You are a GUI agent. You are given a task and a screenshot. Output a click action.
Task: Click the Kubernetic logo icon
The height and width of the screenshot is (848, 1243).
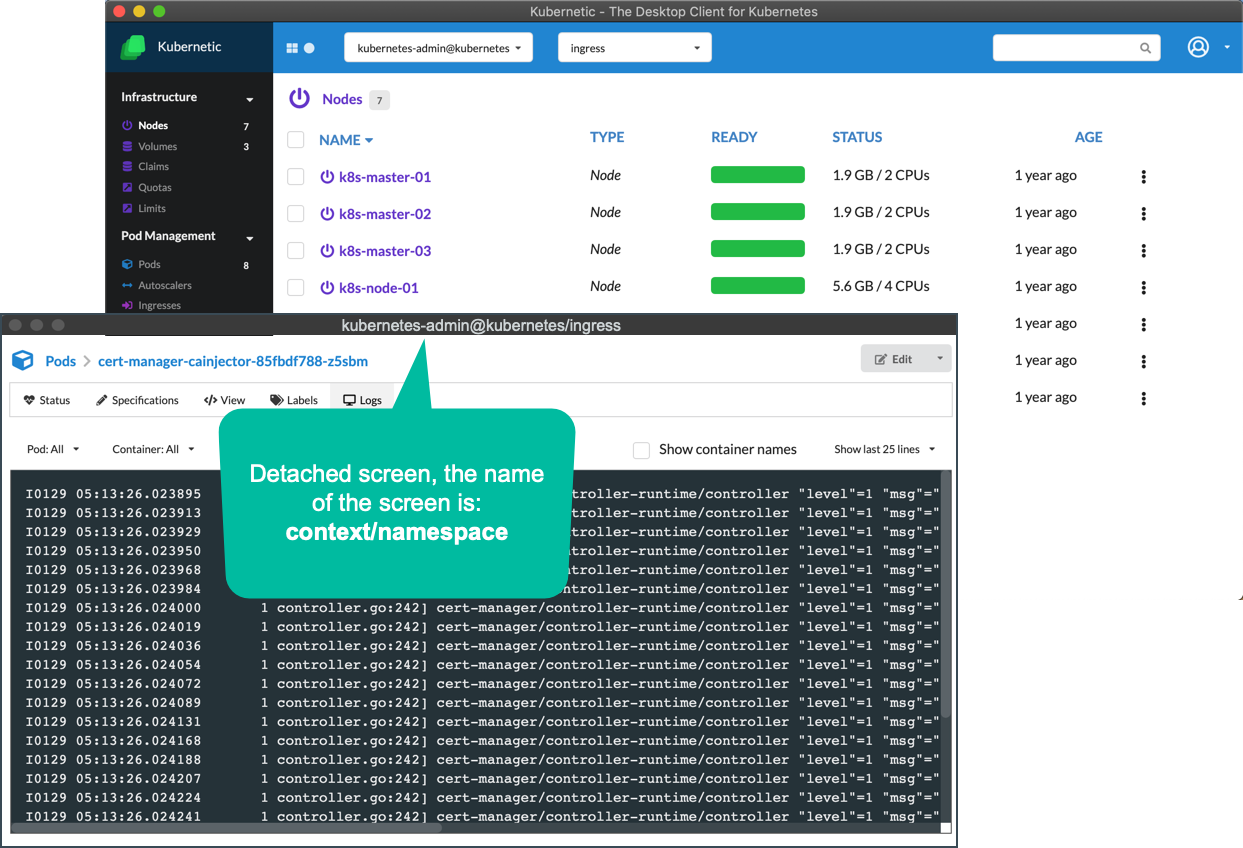tap(133, 47)
